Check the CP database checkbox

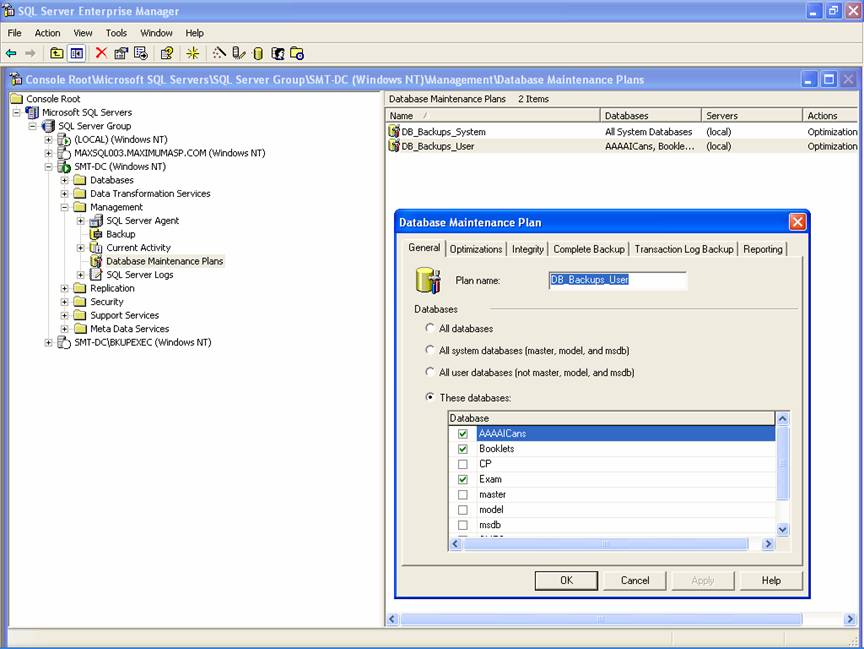[463, 464]
